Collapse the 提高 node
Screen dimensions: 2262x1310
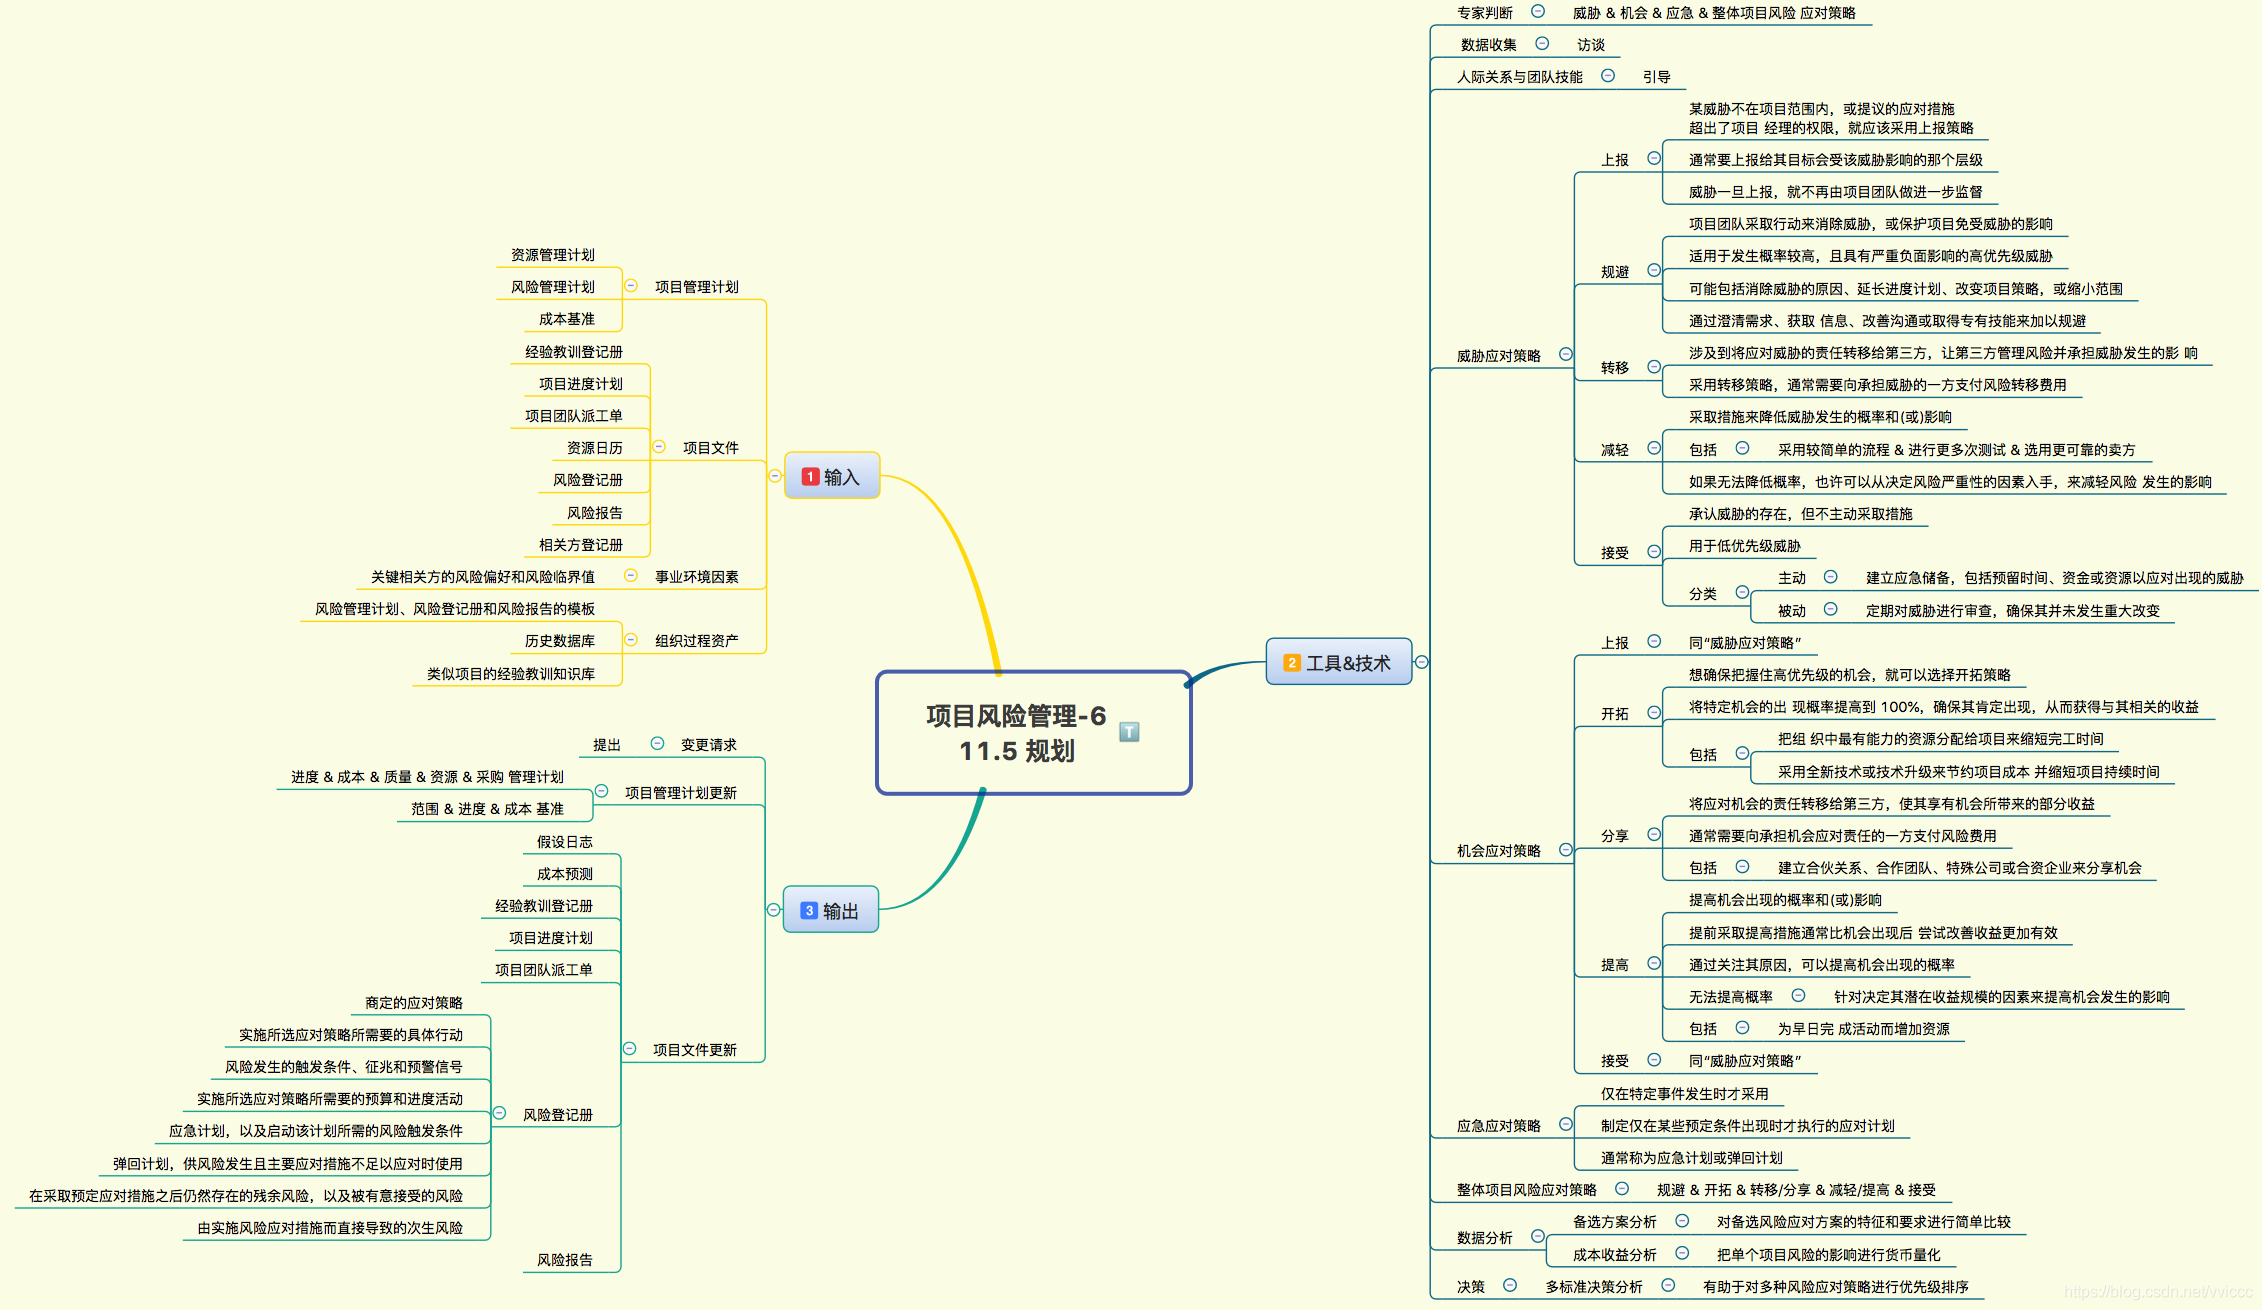[x=1654, y=963]
